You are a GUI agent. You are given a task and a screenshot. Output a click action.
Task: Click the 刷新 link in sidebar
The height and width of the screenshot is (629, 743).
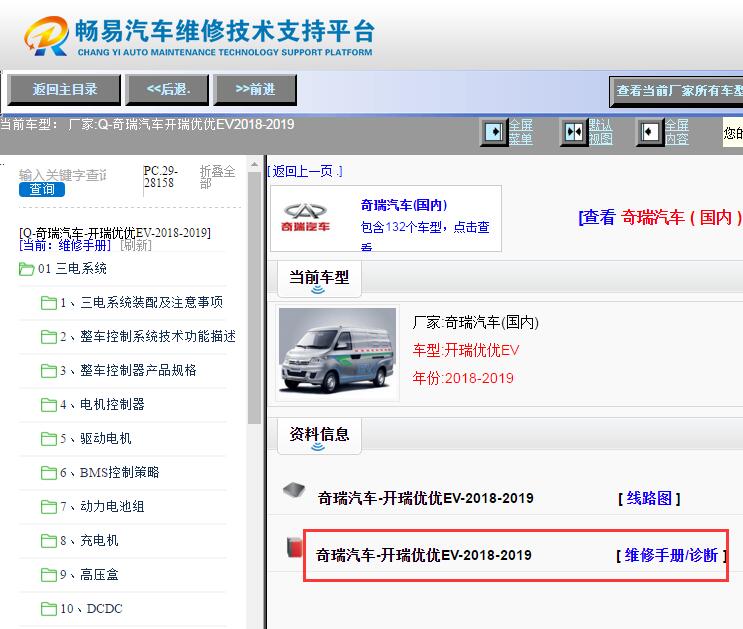pos(136,246)
